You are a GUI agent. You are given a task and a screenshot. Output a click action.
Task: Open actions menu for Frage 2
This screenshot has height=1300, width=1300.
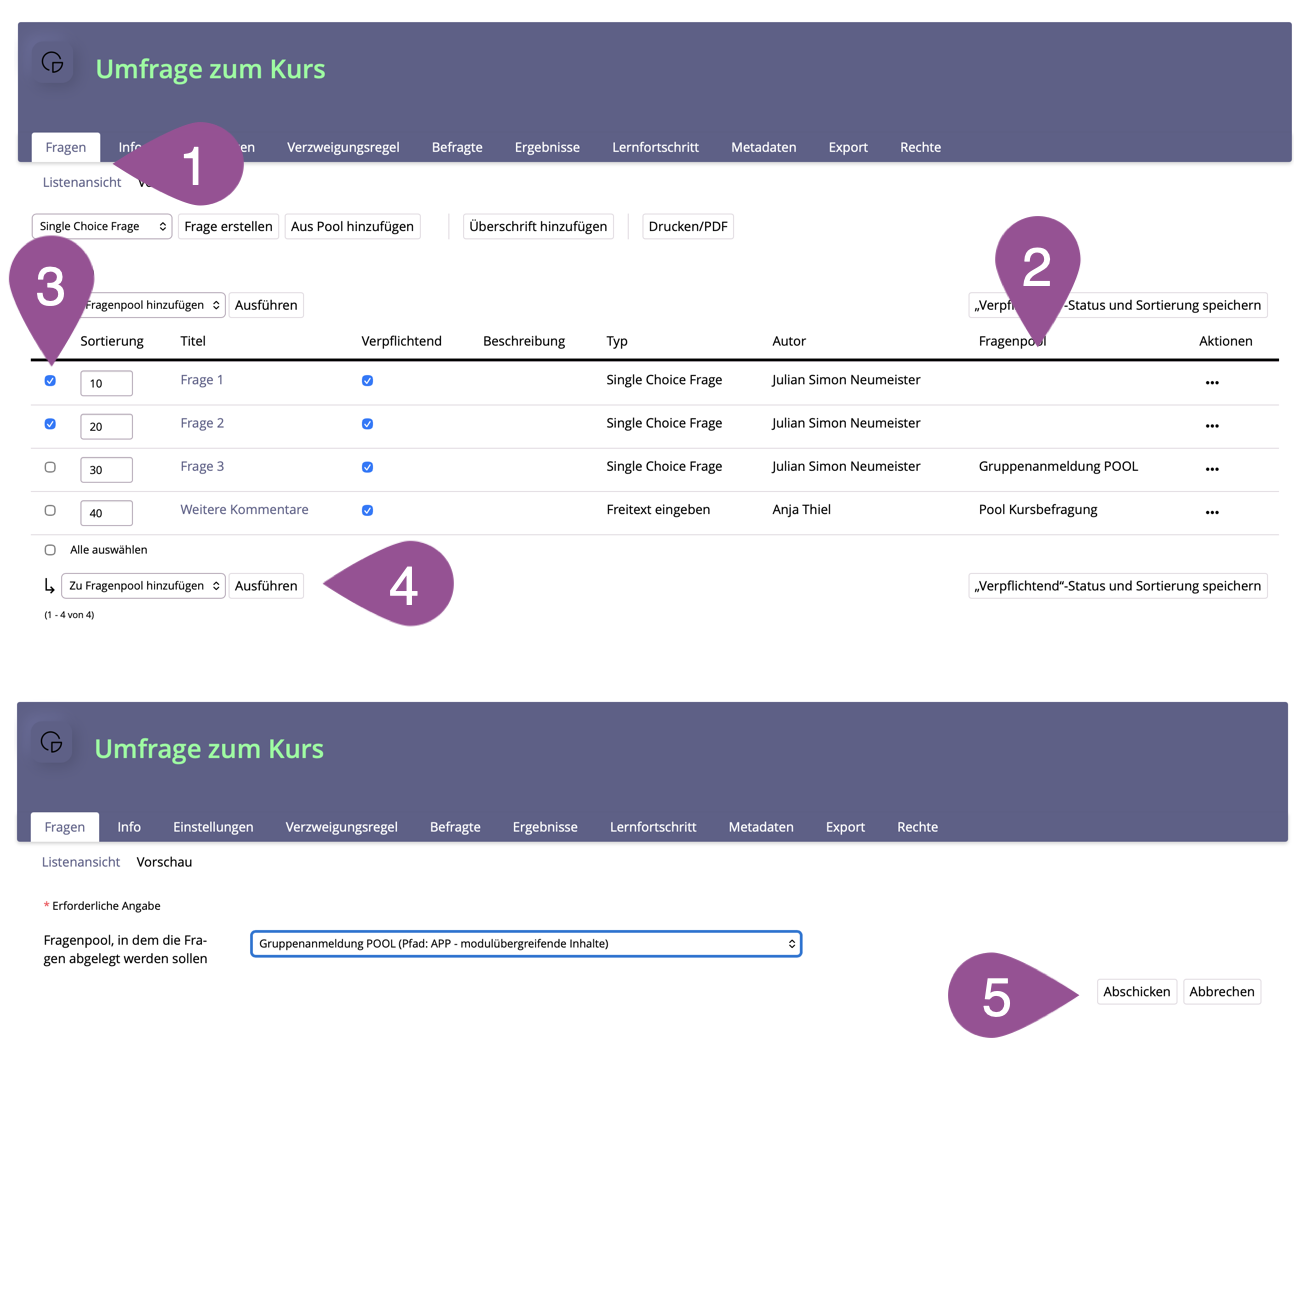(x=1211, y=426)
